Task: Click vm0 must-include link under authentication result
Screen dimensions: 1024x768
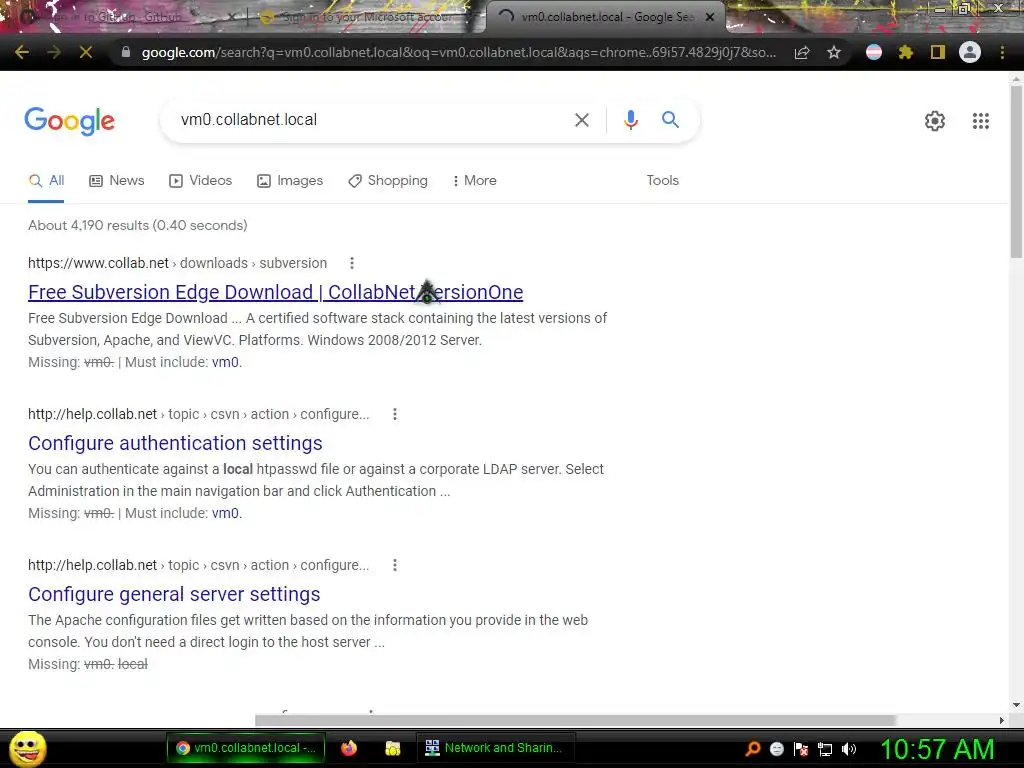Action: pyautogui.click(x=225, y=513)
